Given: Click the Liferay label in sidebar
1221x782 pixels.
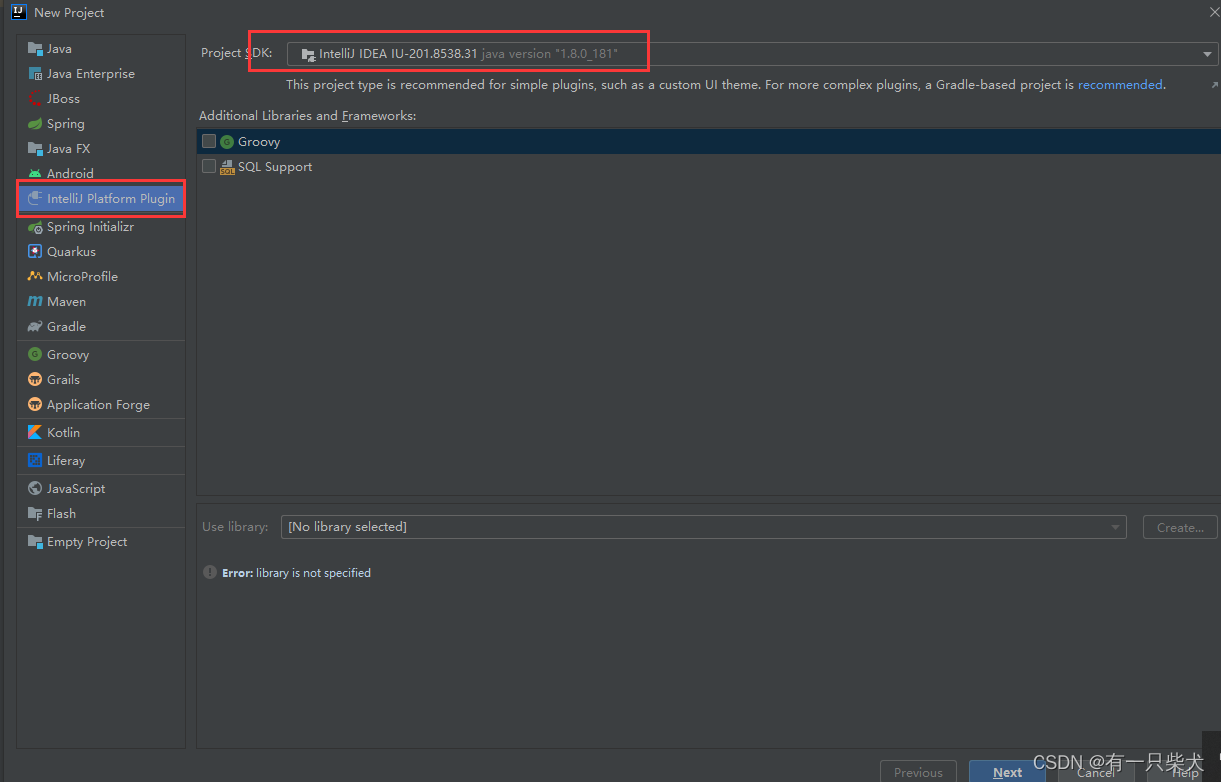Looking at the screenshot, I should (66, 460).
